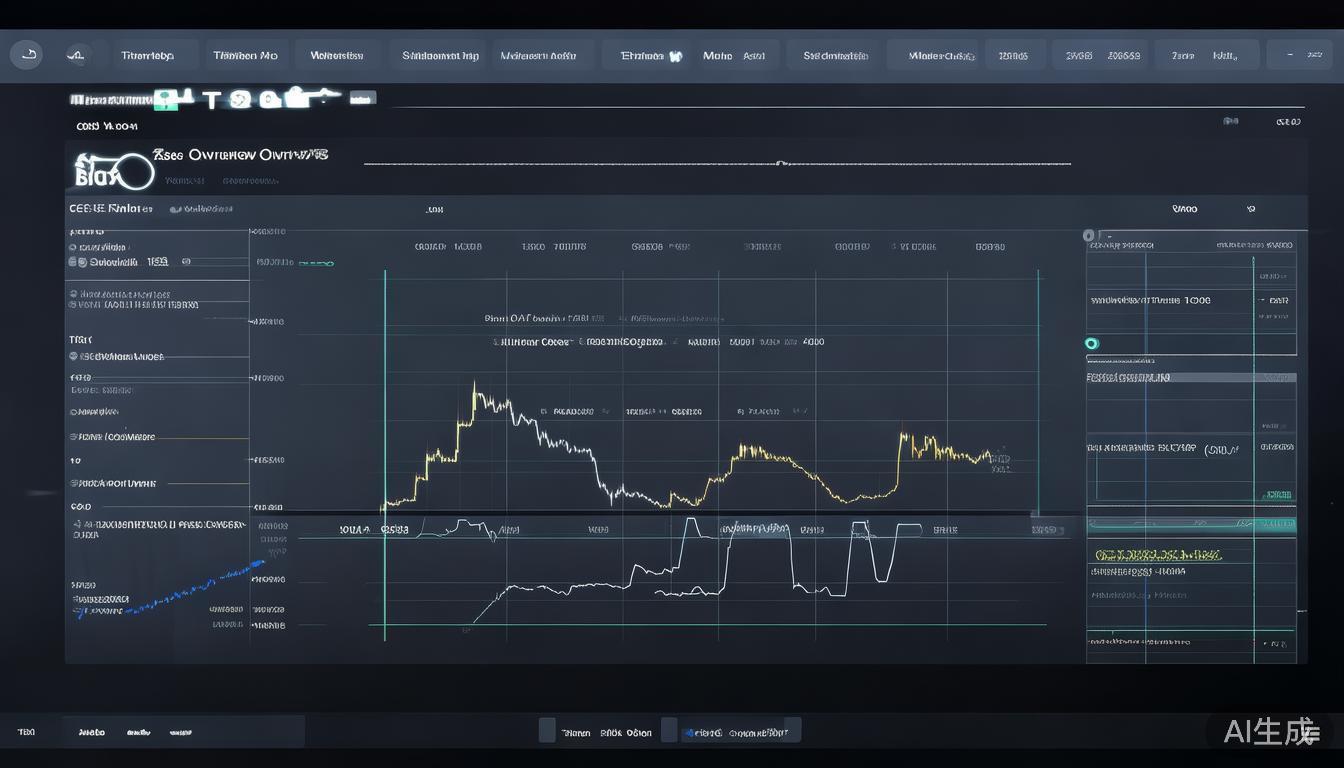Toggle the teal indicator circle in right panel
1344x768 pixels.
[1091, 342]
